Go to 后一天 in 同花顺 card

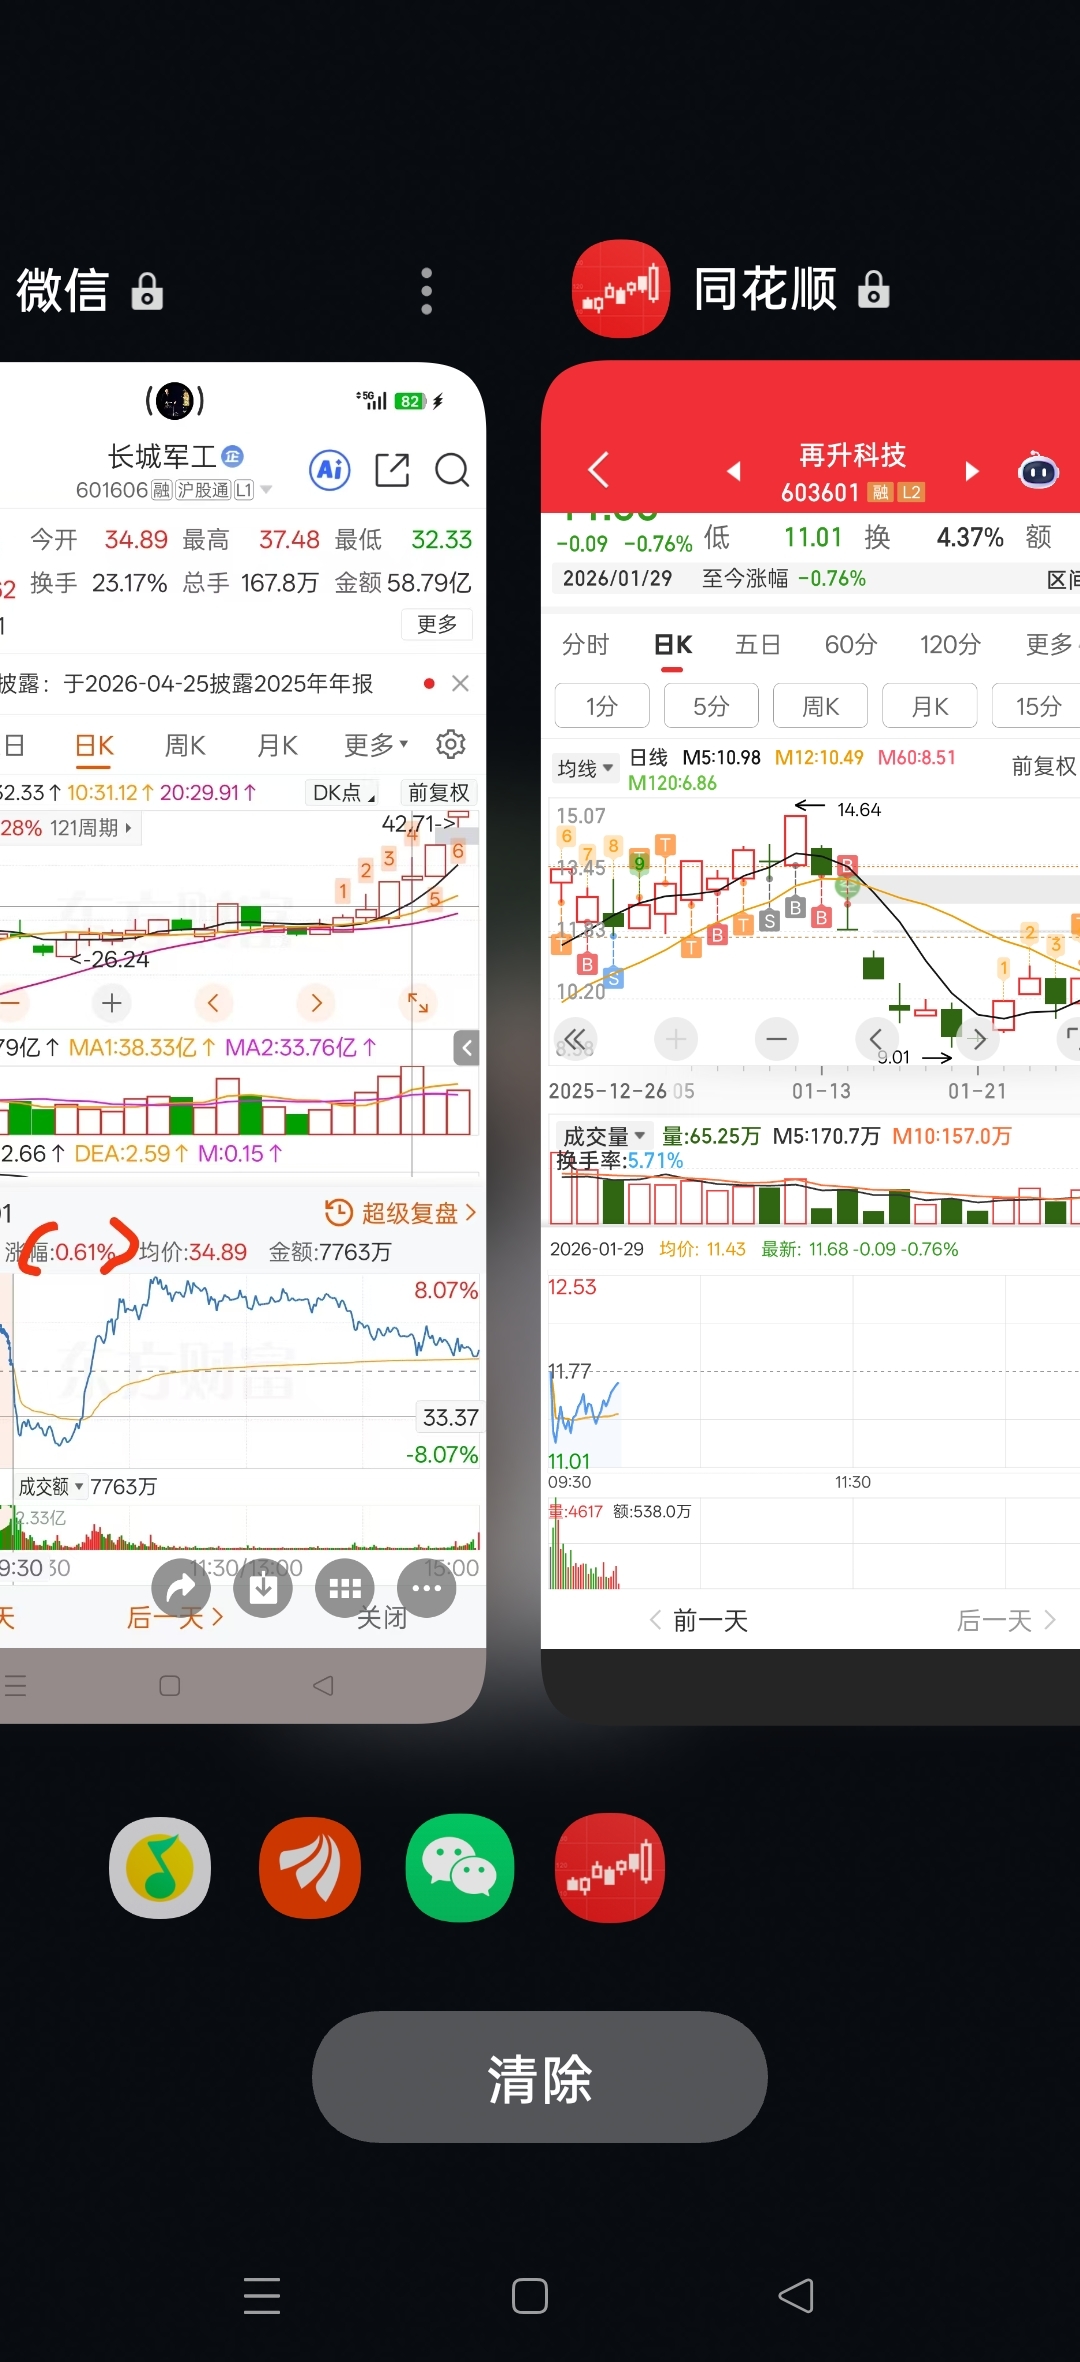[1006, 1620]
